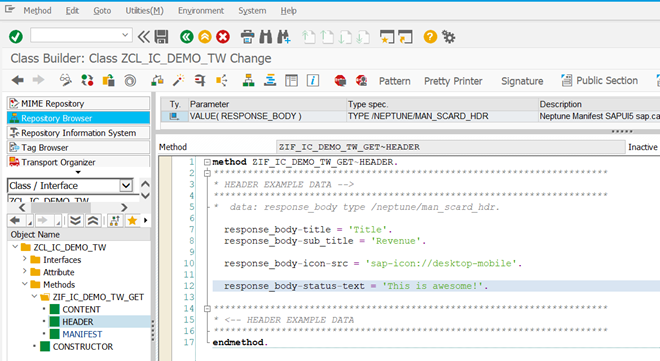
Task: Select the CONTENT method
Action: (81, 309)
